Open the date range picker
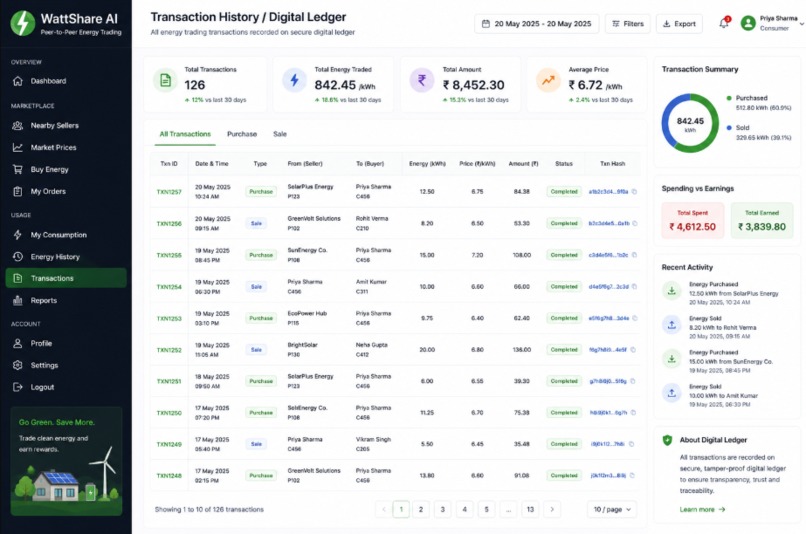Viewport: 806px width, 534px height. pos(536,24)
